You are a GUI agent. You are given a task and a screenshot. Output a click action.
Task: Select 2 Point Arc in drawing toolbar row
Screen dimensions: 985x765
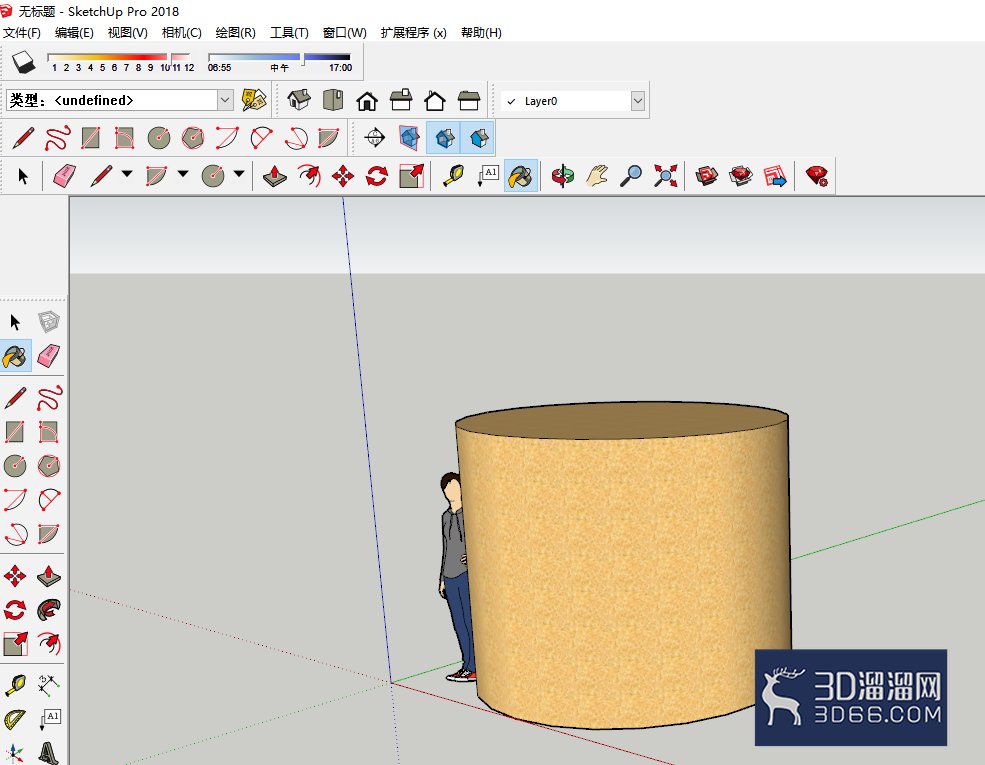pos(261,138)
